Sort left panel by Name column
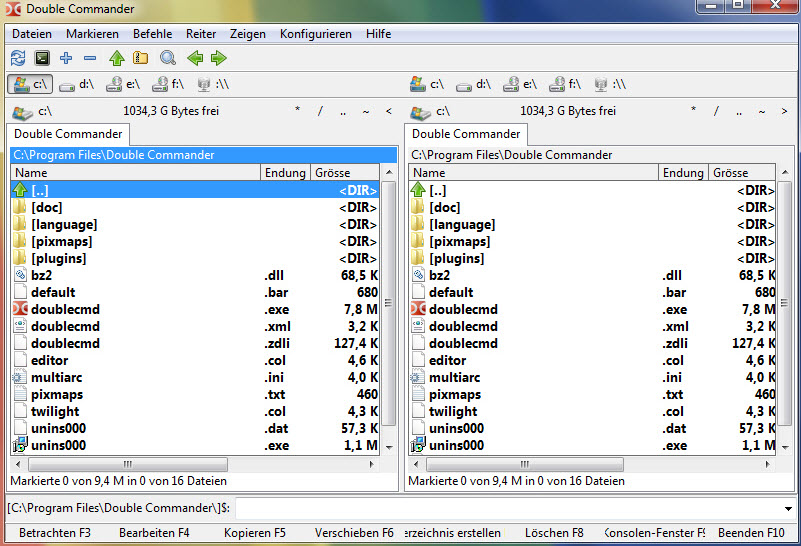This screenshot has width=801, height=546. click(x=135, y=173)
